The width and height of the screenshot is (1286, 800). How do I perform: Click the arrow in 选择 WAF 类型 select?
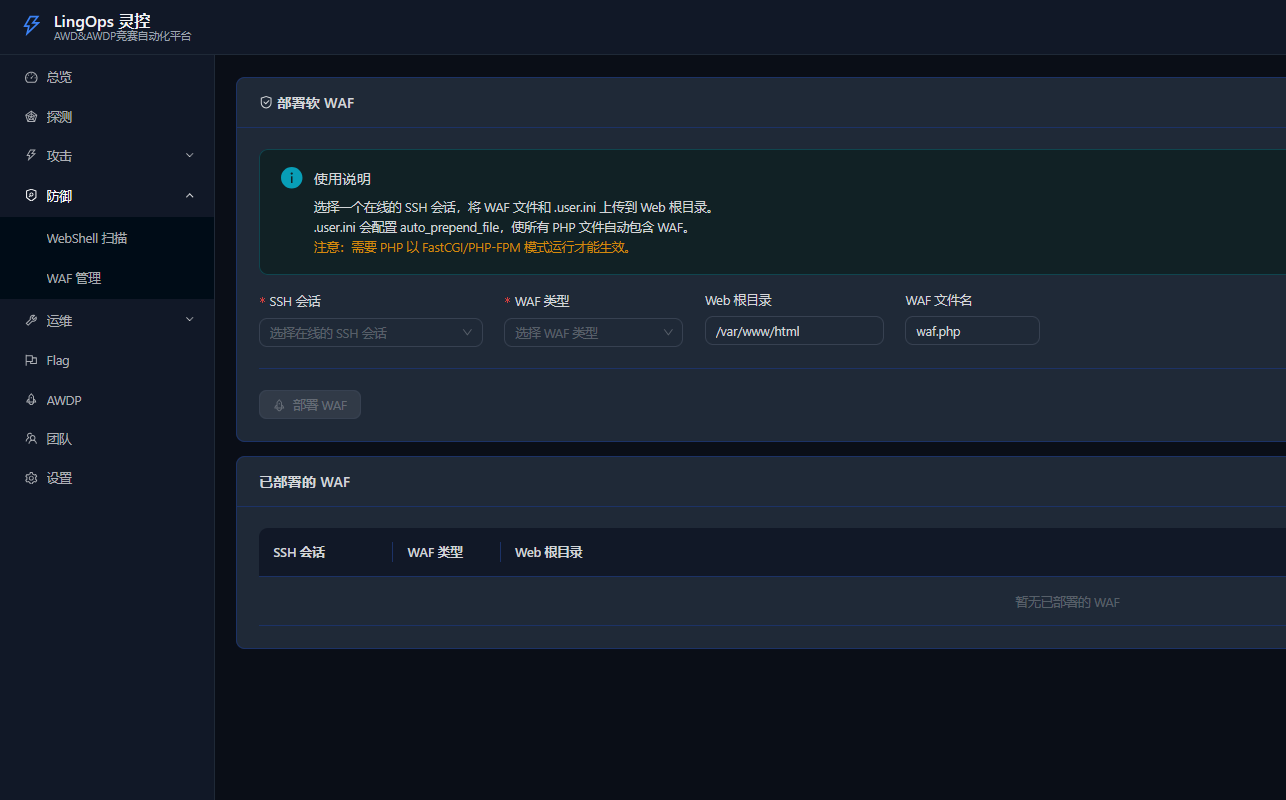[x=668, y=333]
